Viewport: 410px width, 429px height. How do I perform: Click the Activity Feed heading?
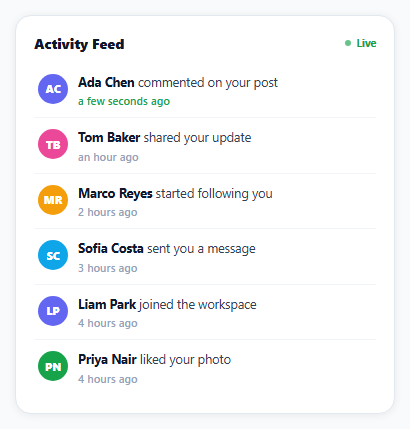[x=79, y=44]
